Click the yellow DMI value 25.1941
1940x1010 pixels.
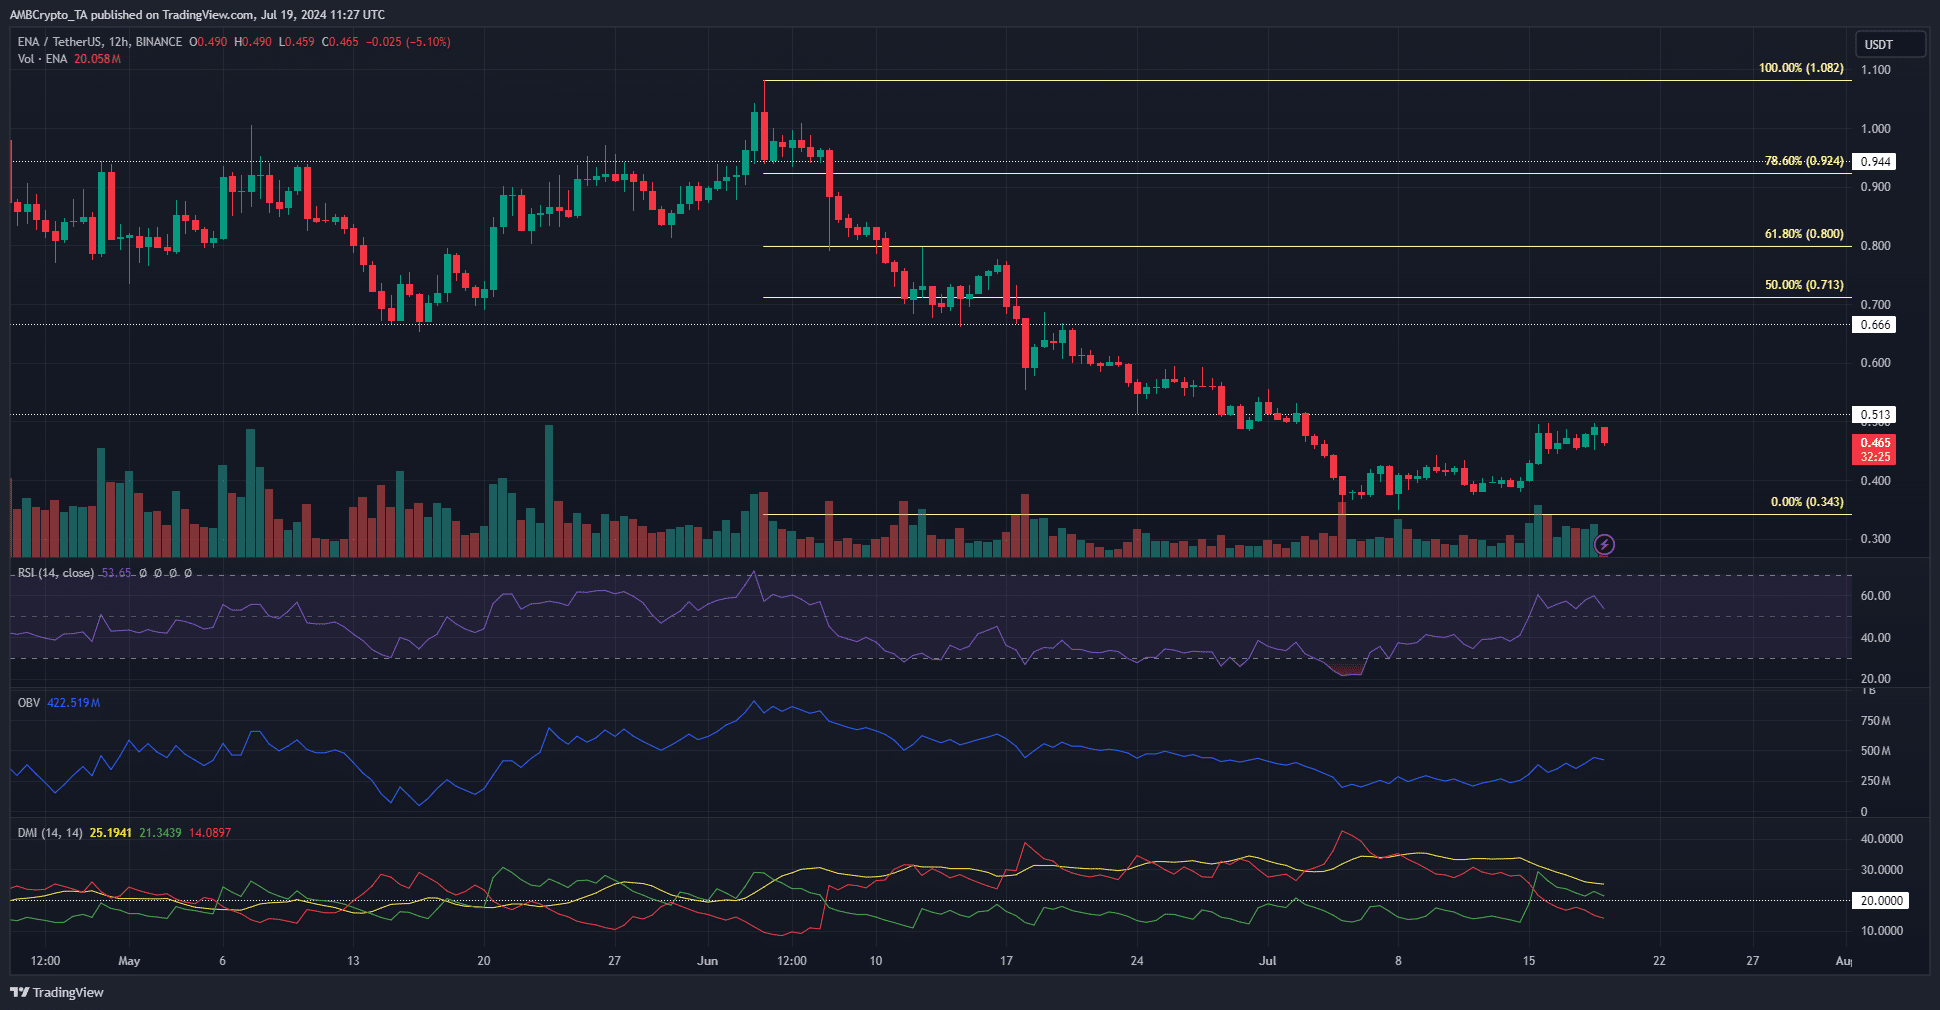pyautogui.click(x=111, y=833)
